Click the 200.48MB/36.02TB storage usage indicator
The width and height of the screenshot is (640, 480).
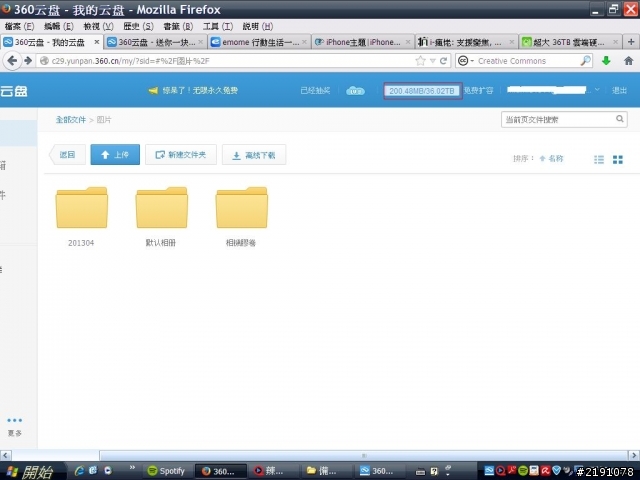[422, 91]
